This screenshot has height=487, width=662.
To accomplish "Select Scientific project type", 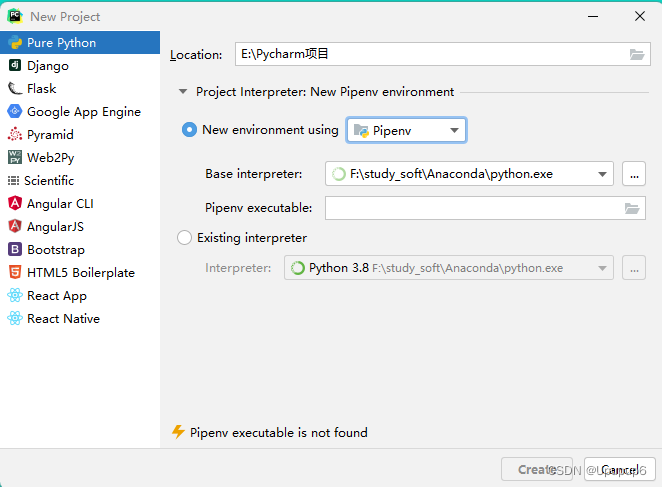I will [80, 181].
